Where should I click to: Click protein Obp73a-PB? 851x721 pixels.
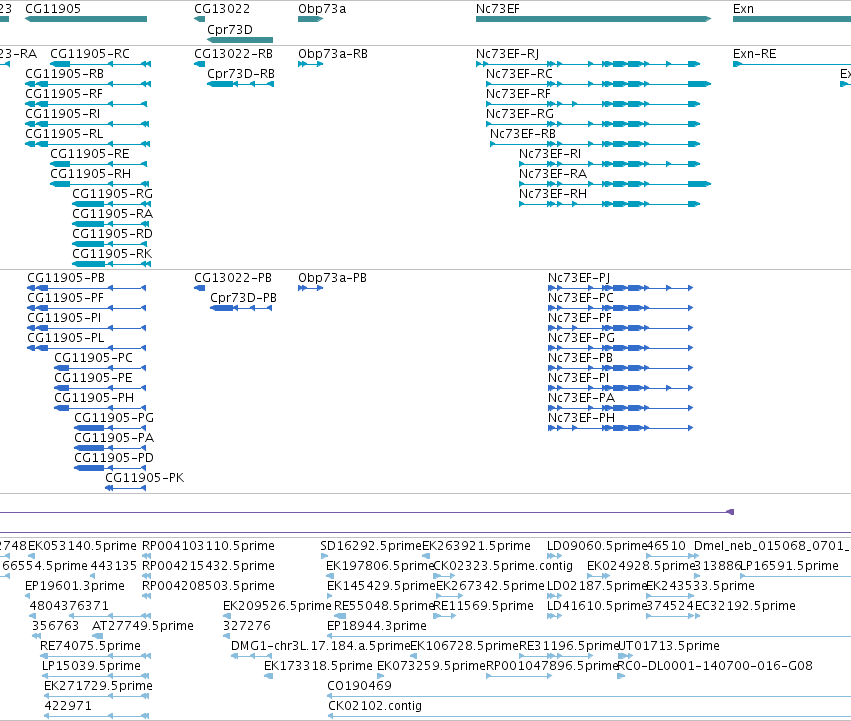point(332,278)
